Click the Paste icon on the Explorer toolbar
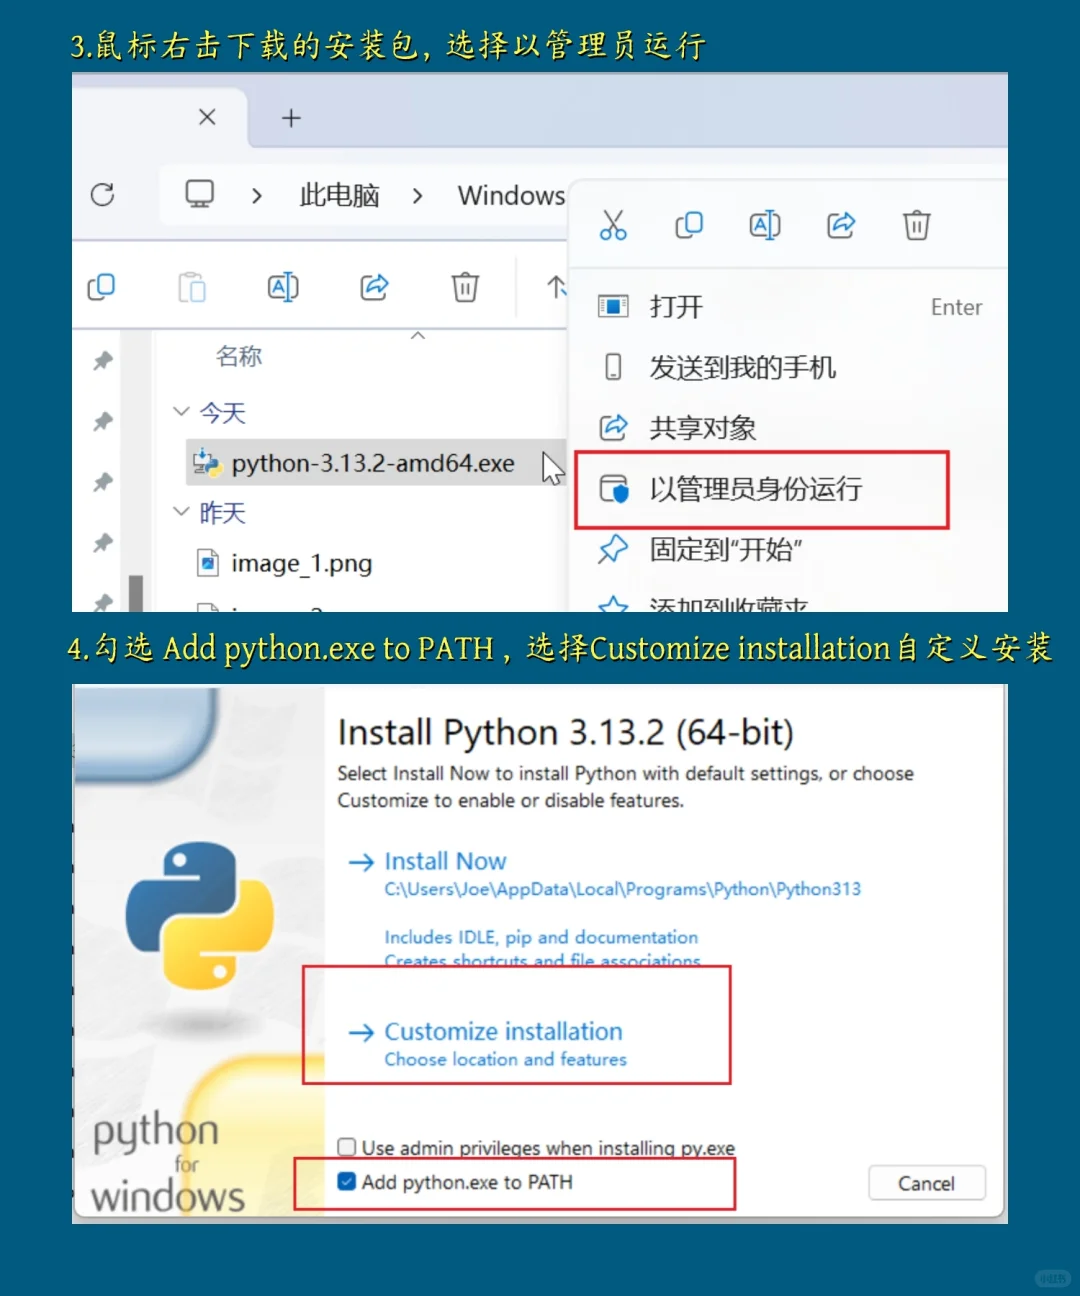The height and width of the screenshot is (1296, 1080). coord(192,287)
